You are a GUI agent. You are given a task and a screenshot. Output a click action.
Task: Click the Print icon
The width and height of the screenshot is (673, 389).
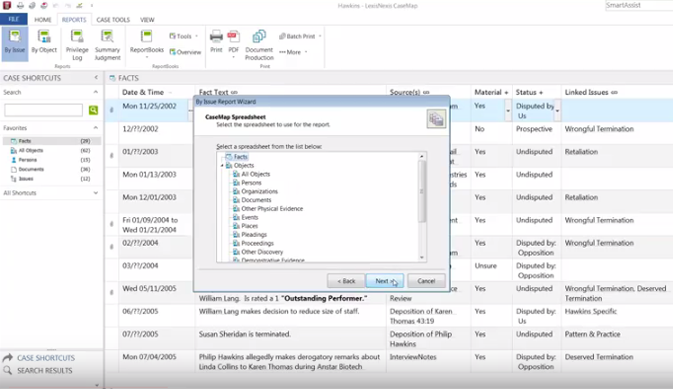[216, 42]
